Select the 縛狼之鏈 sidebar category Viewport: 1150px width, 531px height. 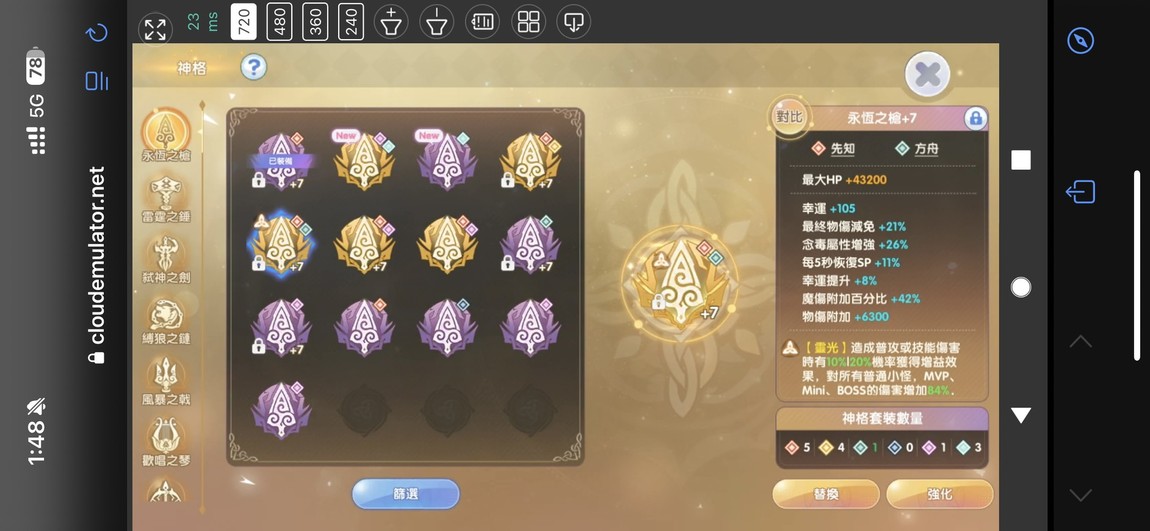click(x=166, y=320)
